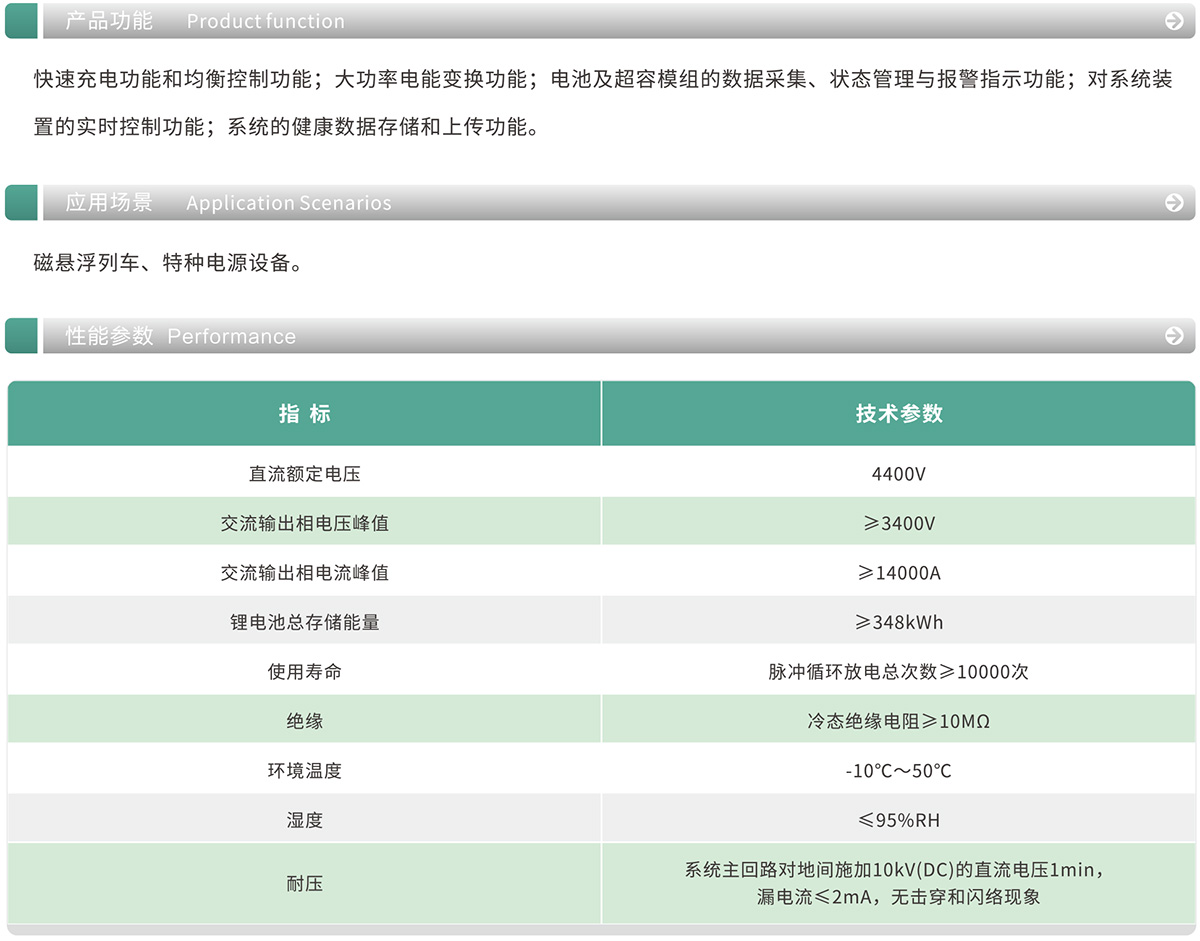This screenshot has width=1200, height=941.
Task: Click the 4400V value cell
Action: (898, 474)
